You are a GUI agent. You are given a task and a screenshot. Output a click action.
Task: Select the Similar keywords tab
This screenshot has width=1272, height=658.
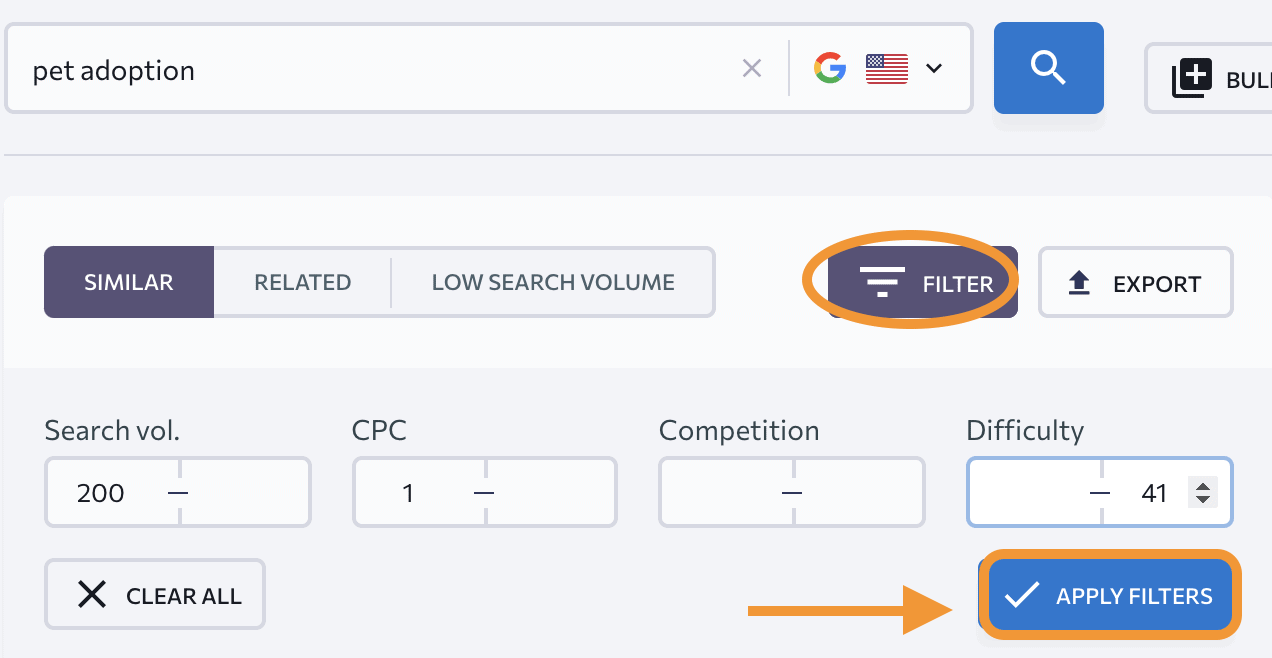point(128,282)
